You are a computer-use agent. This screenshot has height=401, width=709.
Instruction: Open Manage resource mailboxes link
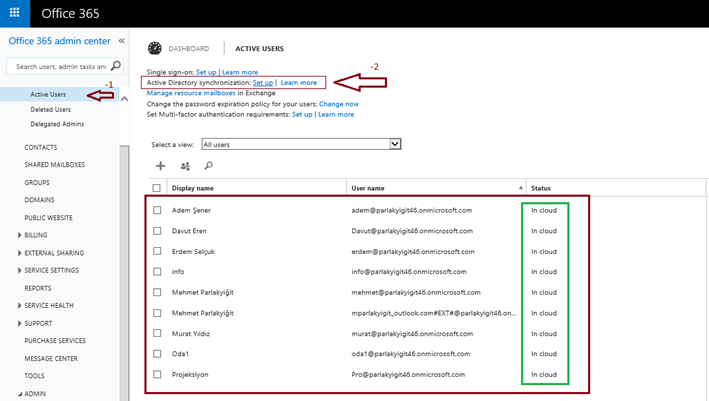click(x=191, y=93)
